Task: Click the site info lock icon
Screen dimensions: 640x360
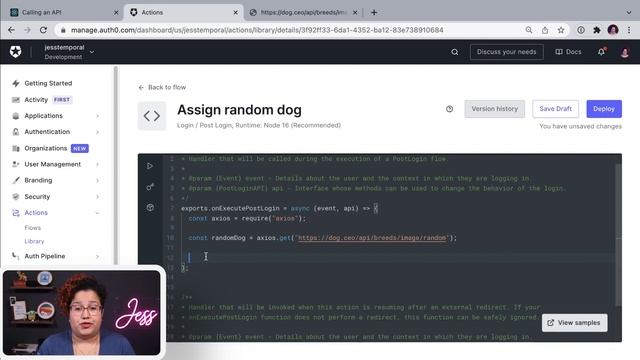Action: point(62,30)
